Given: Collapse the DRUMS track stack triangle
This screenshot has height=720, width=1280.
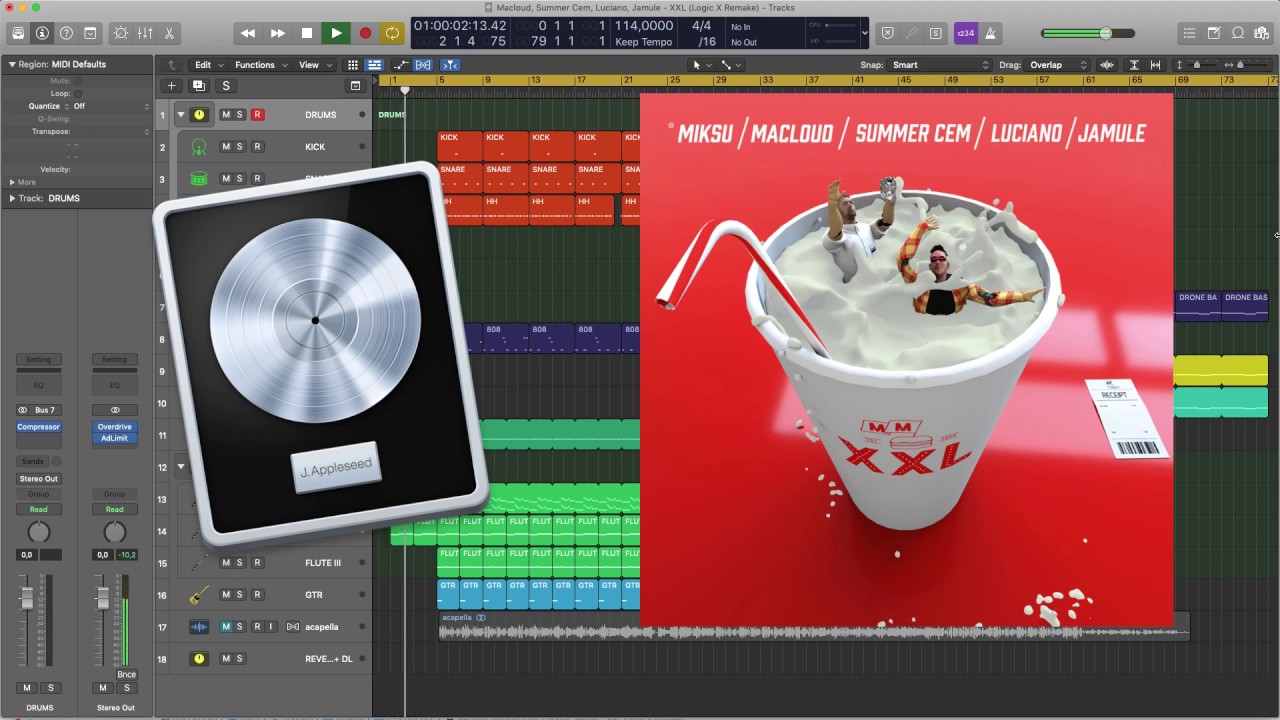Looking at the screenshot, I should tap(181, 115).
